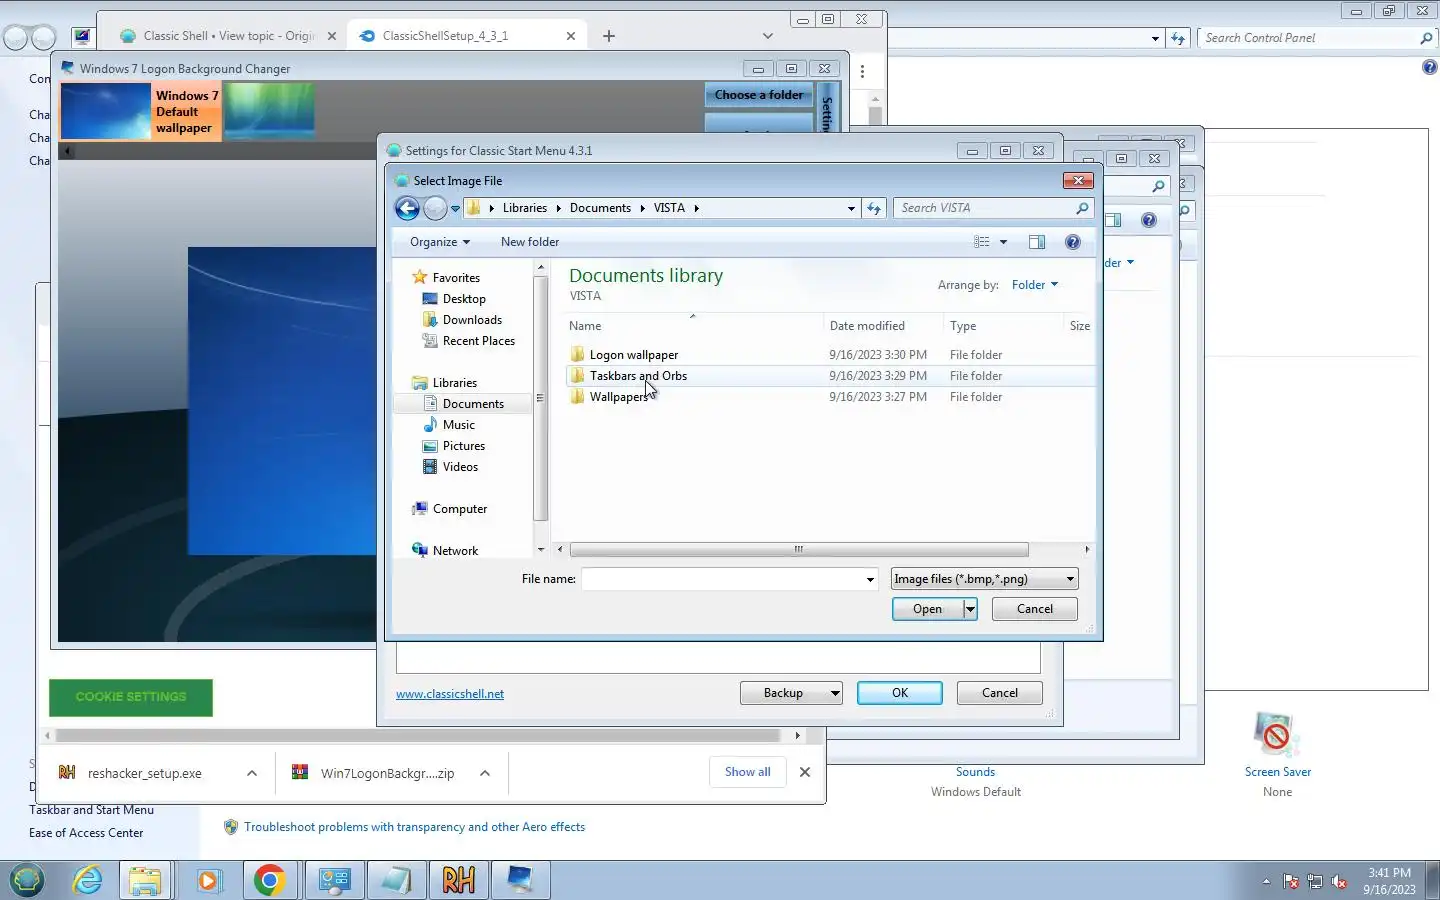Viewport: 1440px width, 900px height.
Task: Open the www.classicshell.net link
Action: point(450,694)
